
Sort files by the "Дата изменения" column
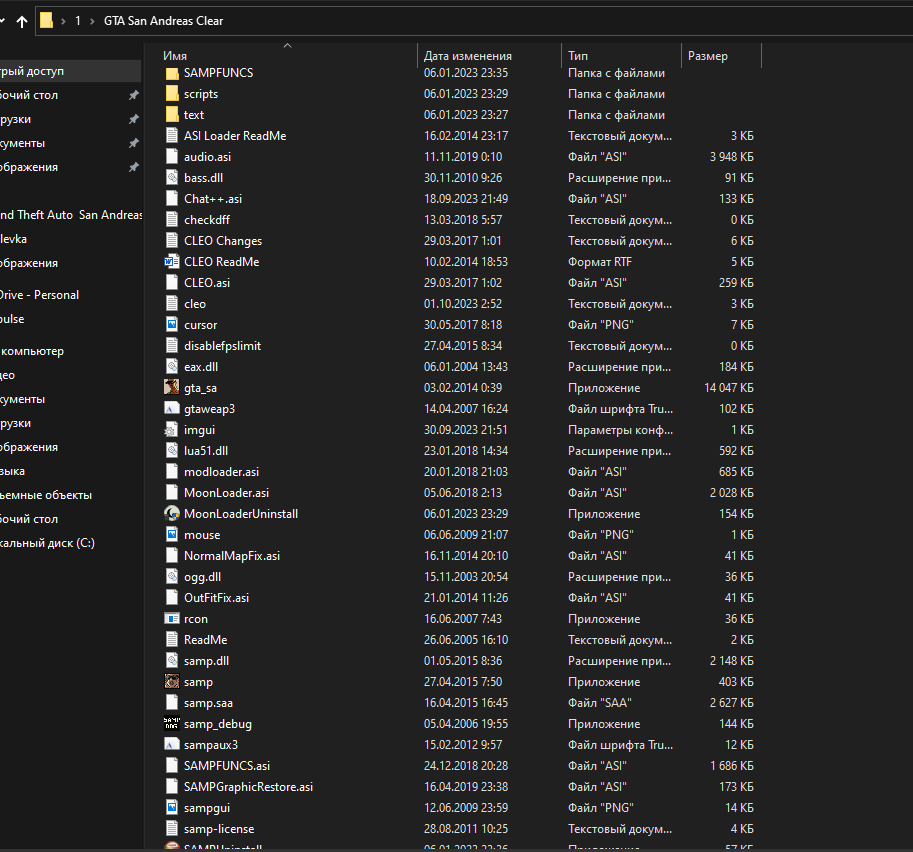point(468,56)
